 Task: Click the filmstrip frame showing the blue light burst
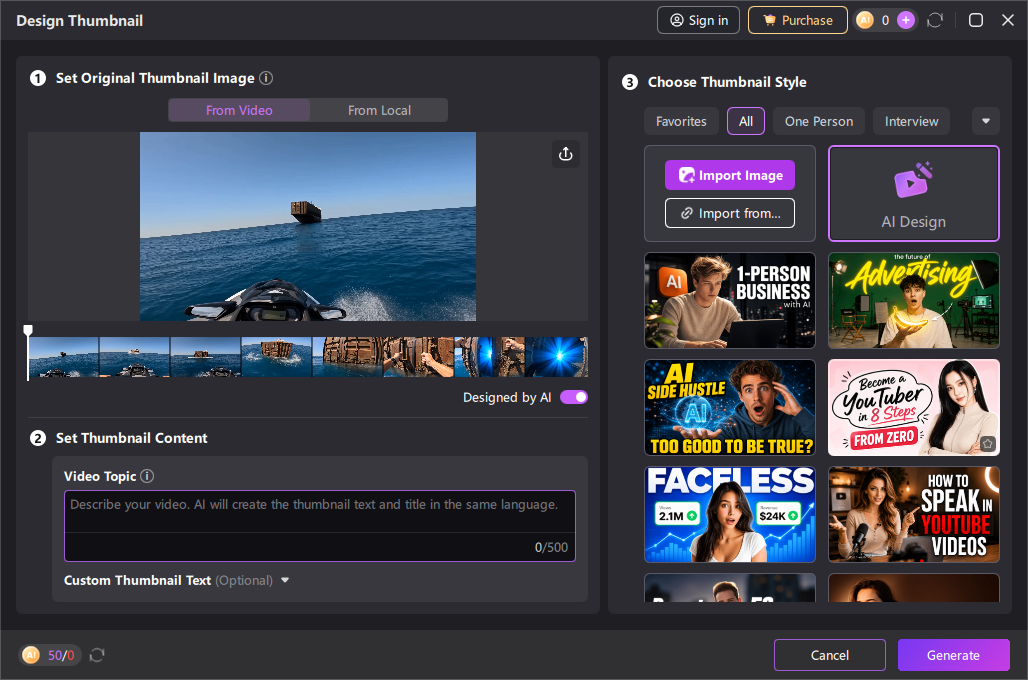click(x=557, y=357)
